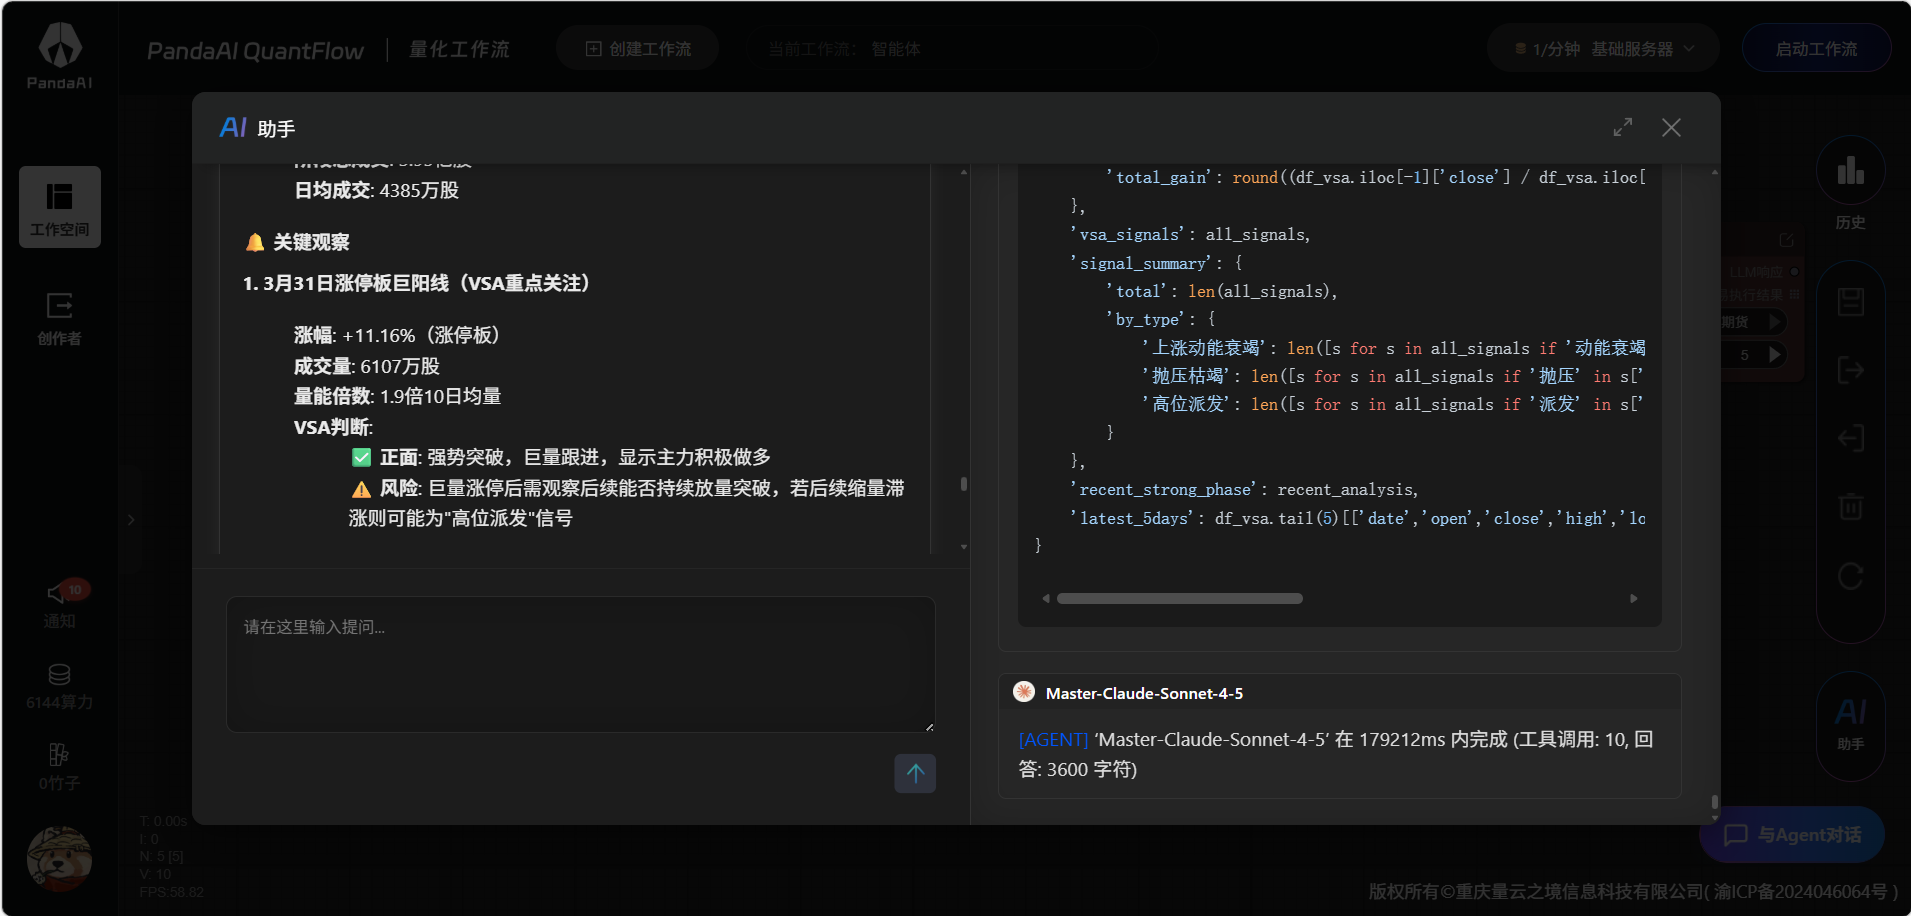Expand the collapsed left side panel arrow
The image size is (1911, 916).
pyautogui.click(x=131, y=520)
